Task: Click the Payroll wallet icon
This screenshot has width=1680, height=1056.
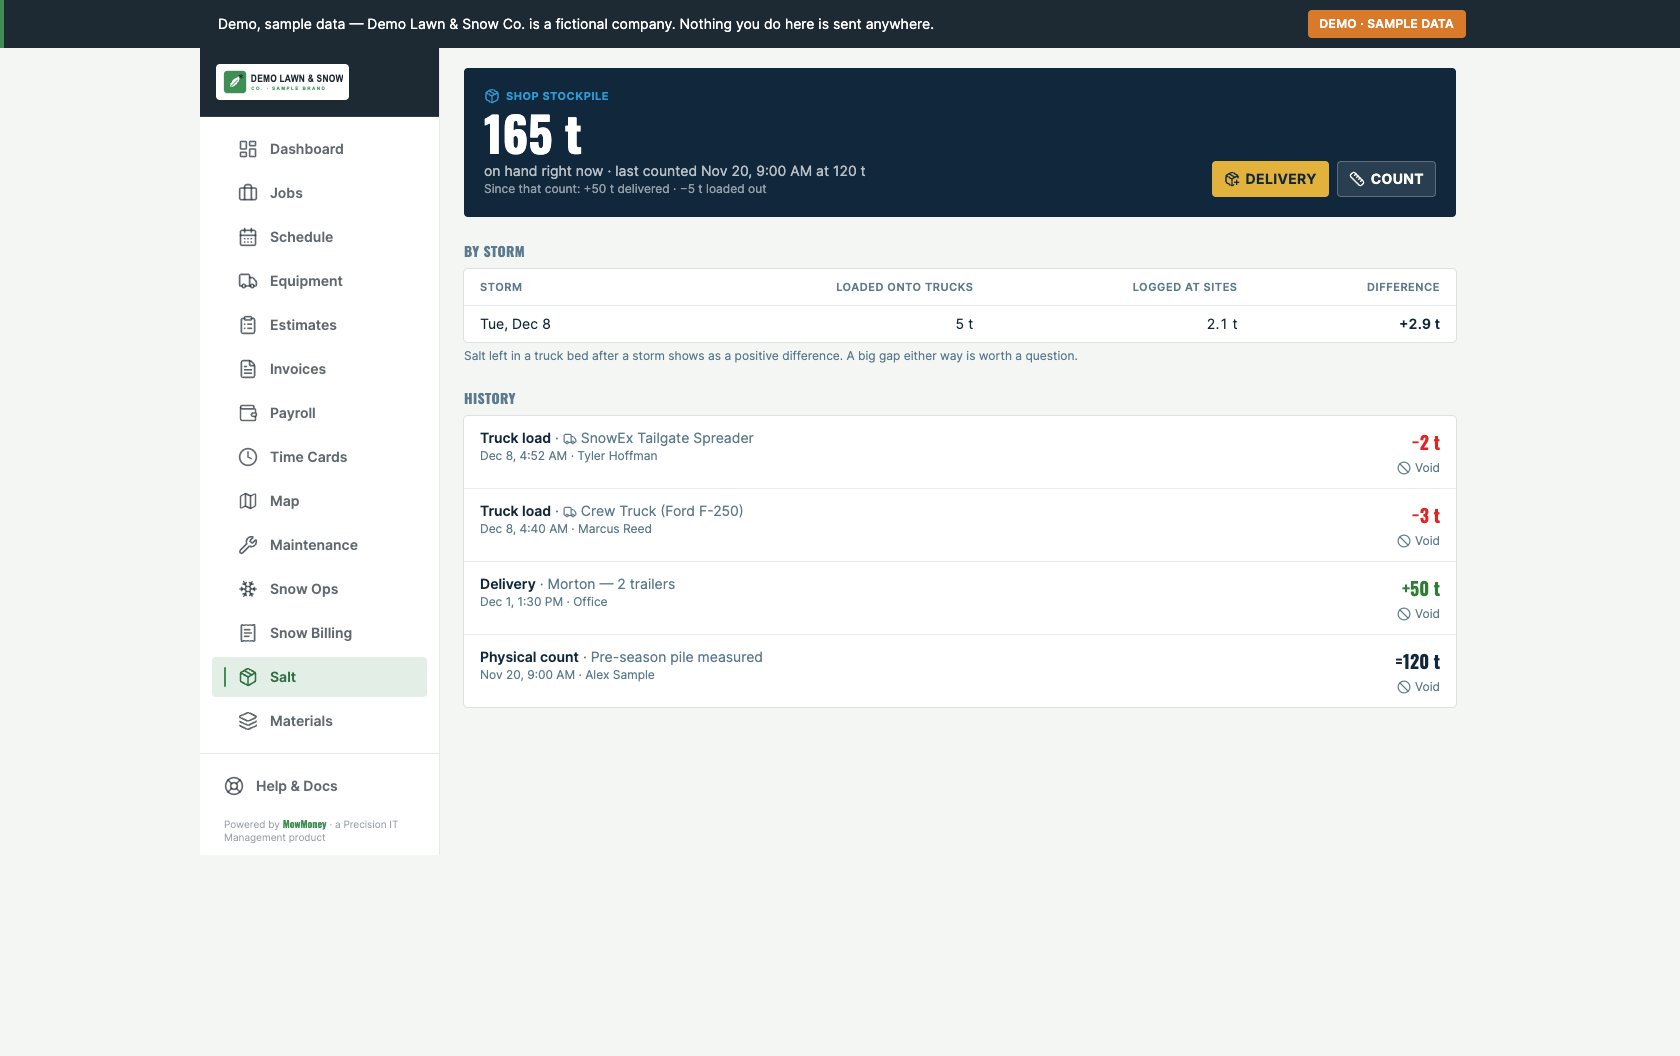Action: point(248,413)
